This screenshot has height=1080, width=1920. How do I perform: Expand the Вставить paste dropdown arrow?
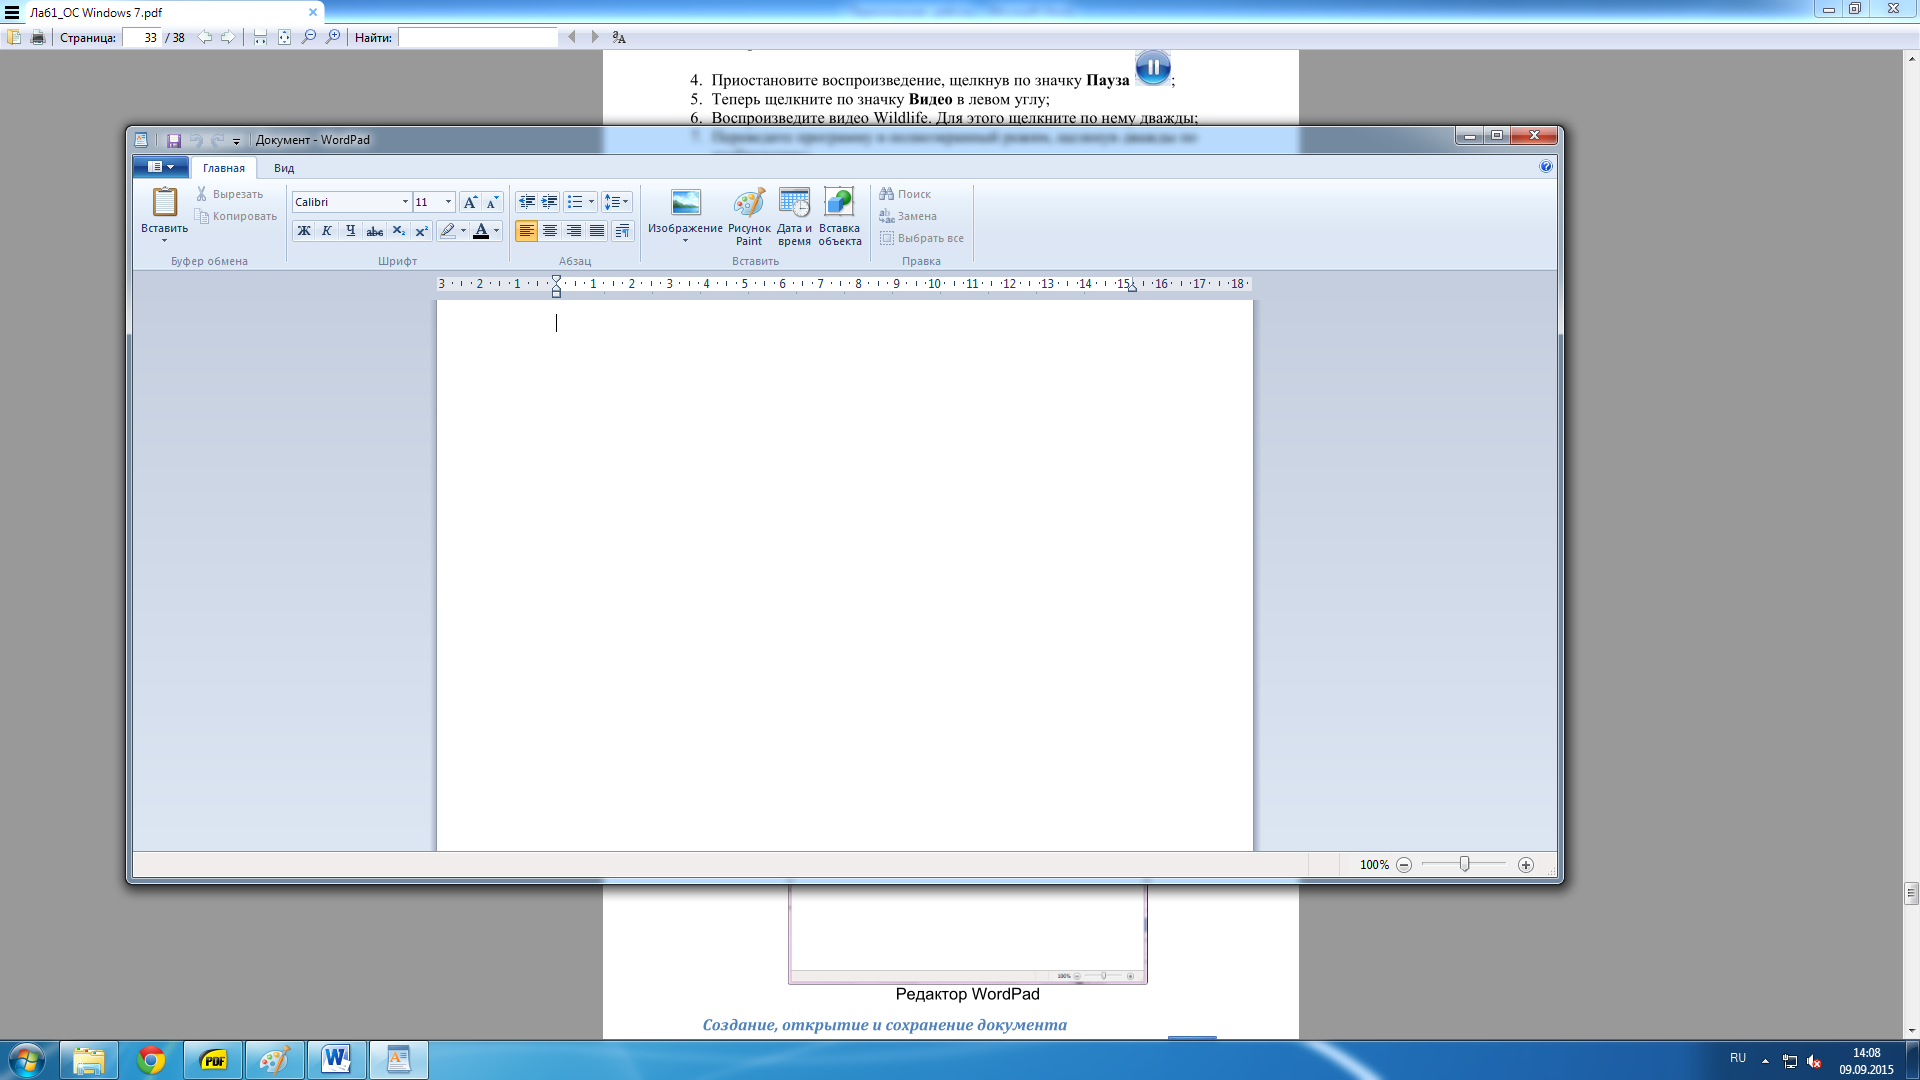point(164,241)
